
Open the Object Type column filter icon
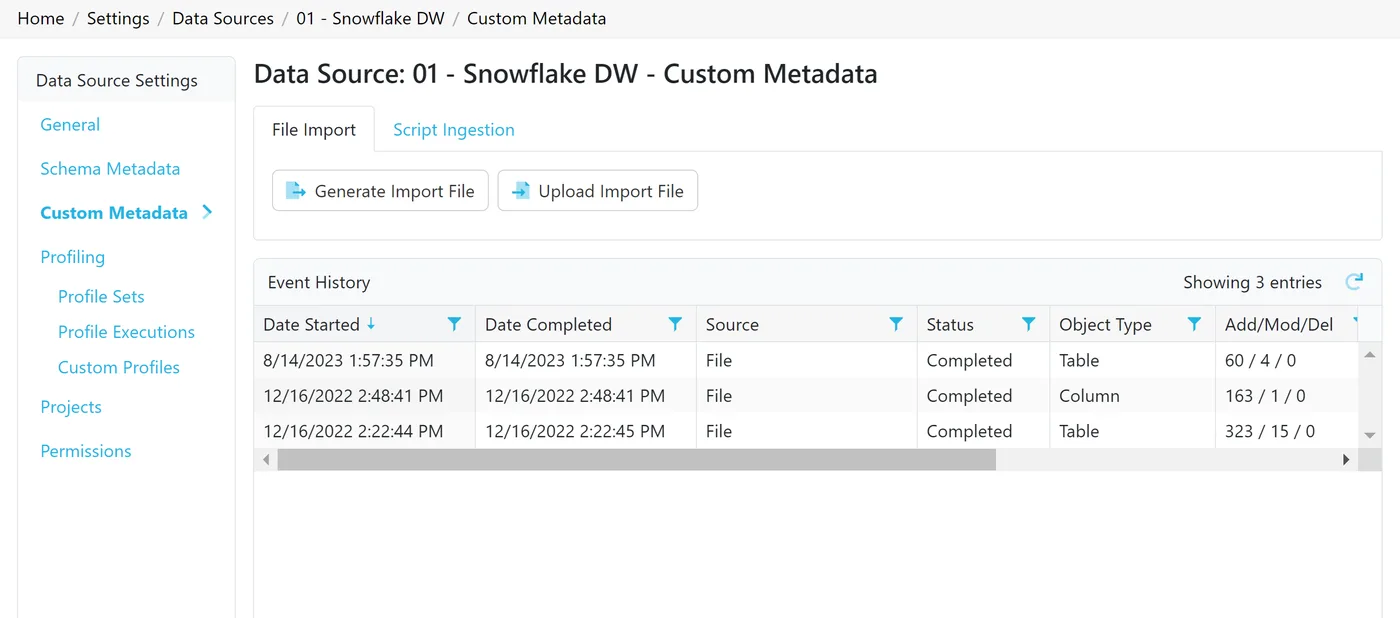tap(1194, 324)
